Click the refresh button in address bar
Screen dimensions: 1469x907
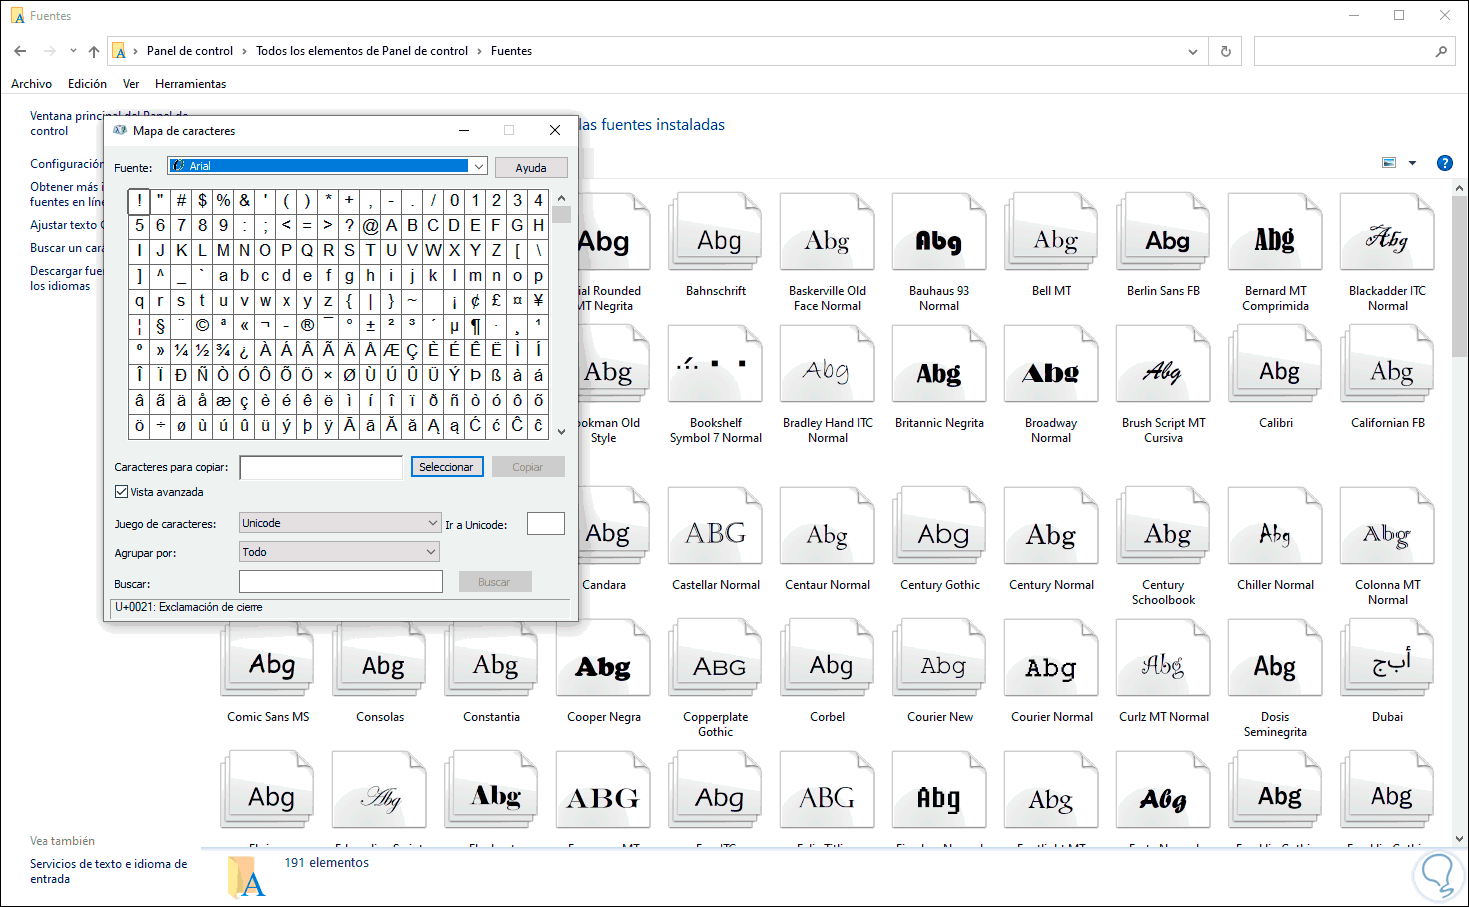tap(1225, 51)
